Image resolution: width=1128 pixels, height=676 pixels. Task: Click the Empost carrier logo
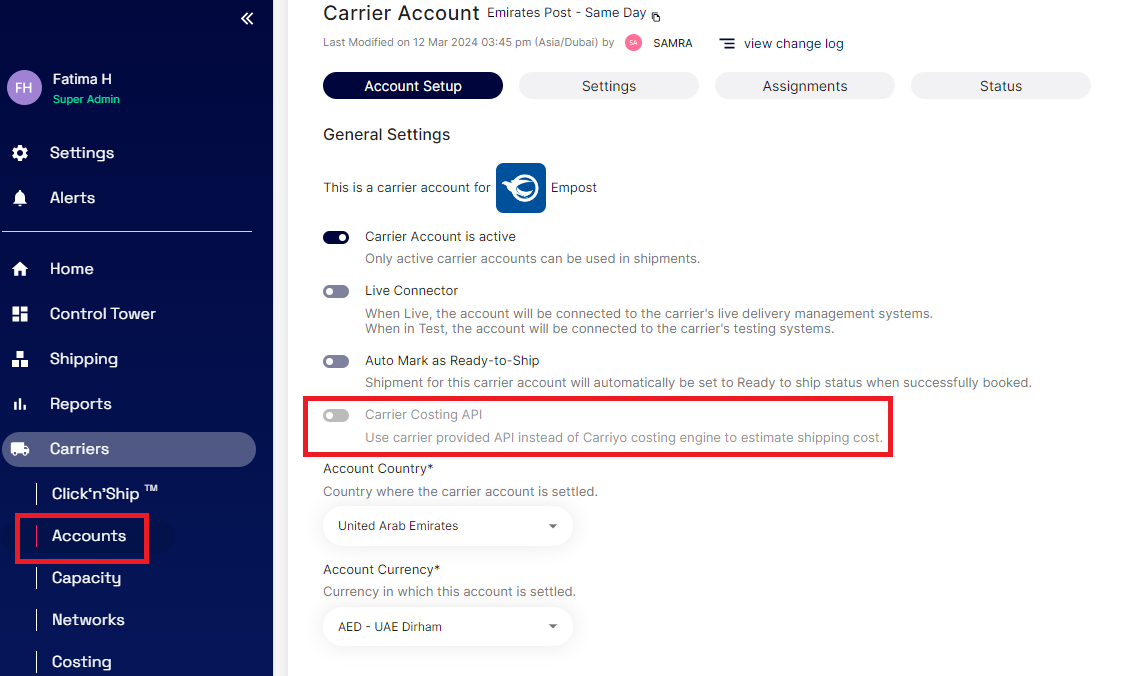point(521,188)
